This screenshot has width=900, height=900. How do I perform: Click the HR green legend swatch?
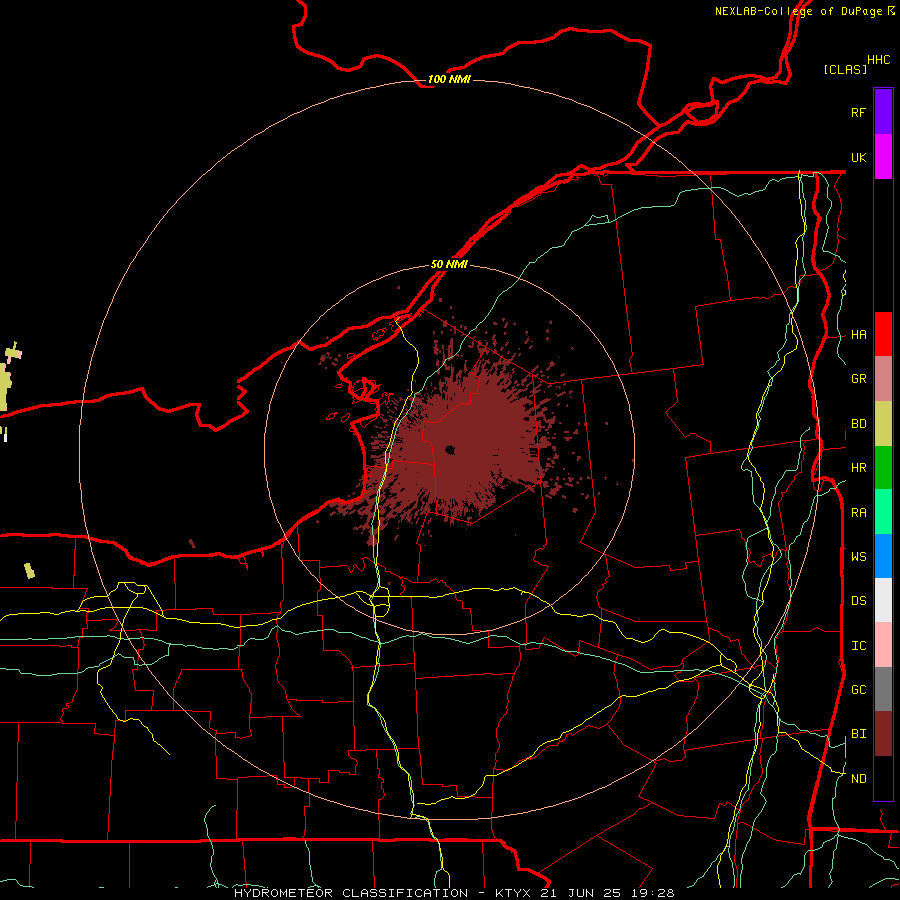pos(883,468)
